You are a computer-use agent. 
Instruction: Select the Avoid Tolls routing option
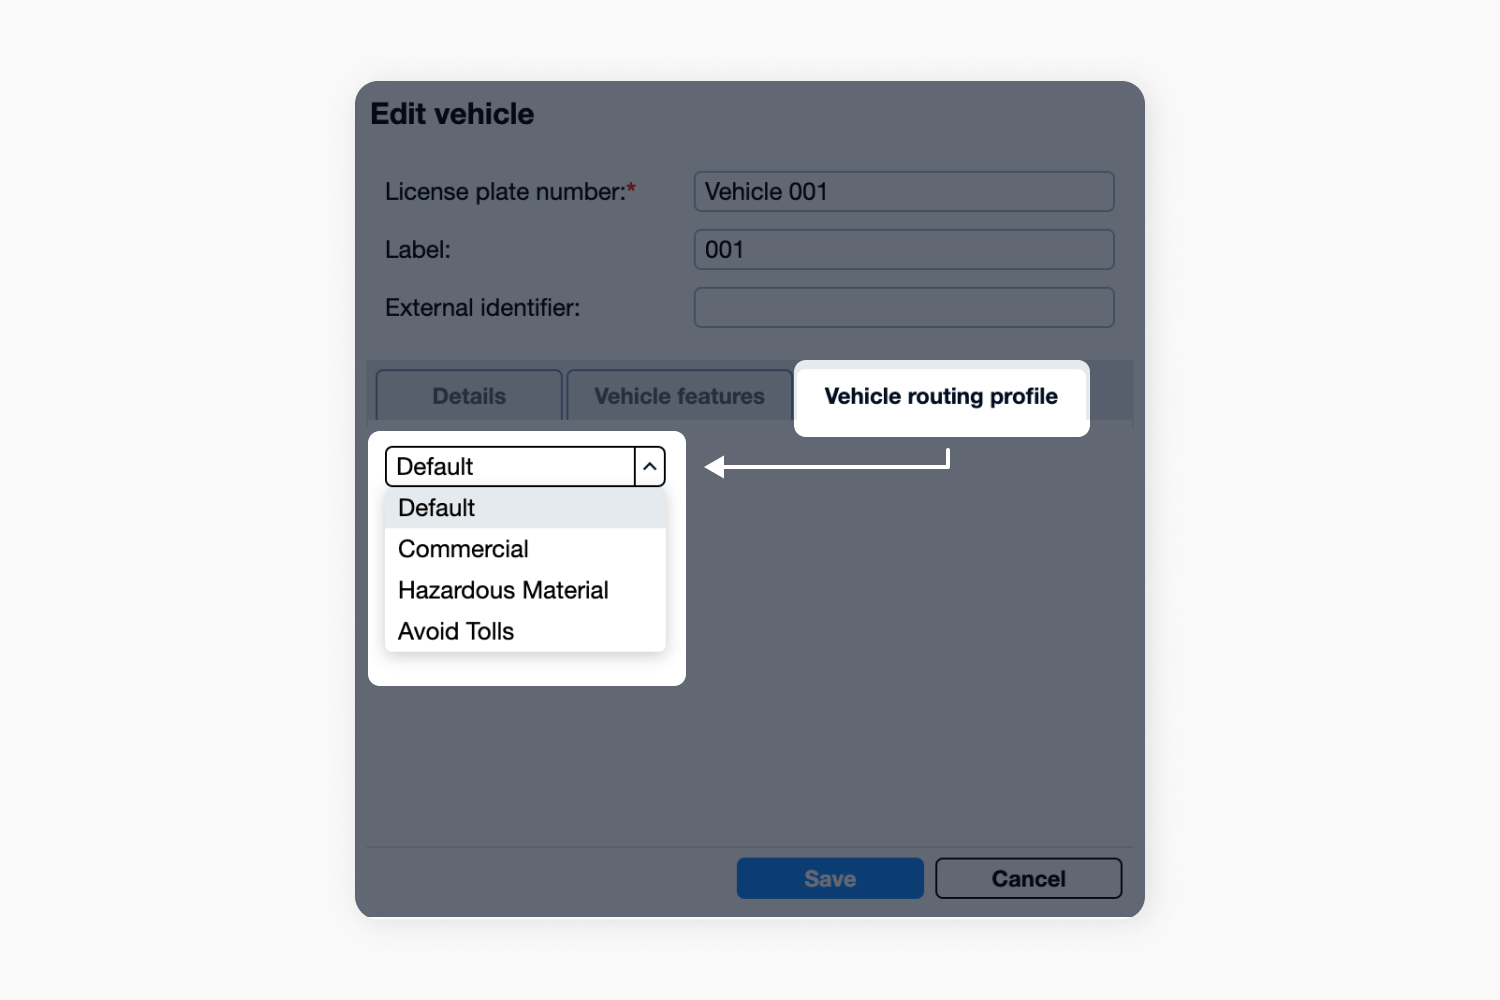pos(455,631)
